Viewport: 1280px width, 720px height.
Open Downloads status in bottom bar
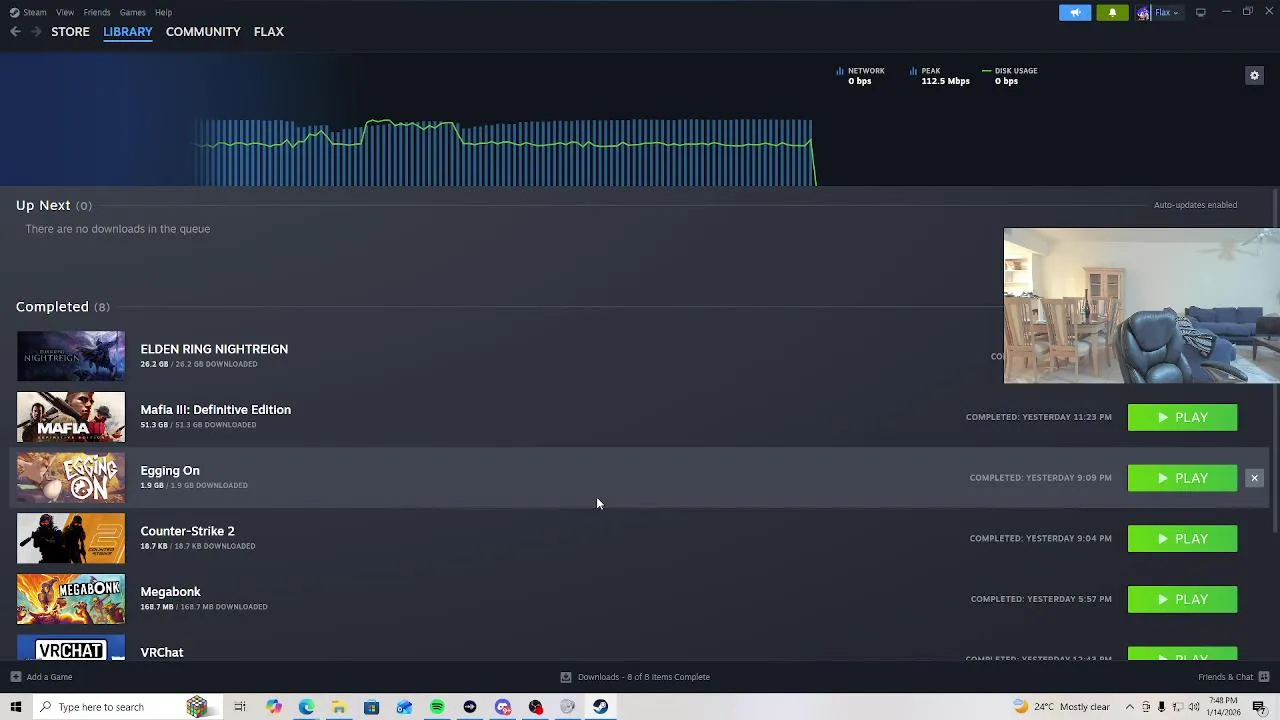click(635, 677)
